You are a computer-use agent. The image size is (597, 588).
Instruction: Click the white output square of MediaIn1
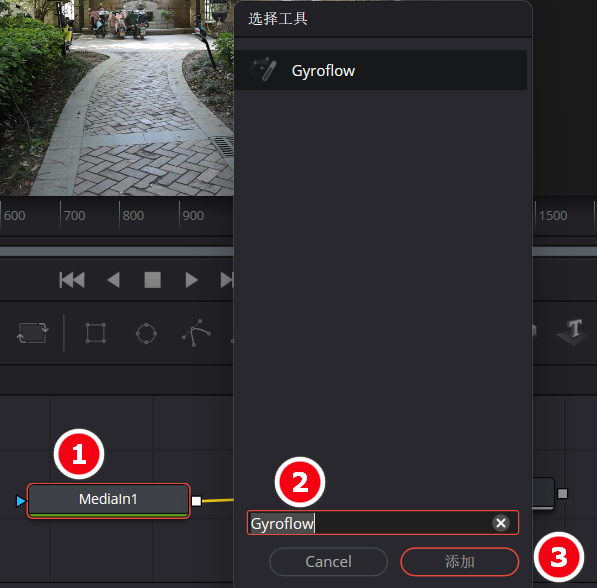click(196, 501)
